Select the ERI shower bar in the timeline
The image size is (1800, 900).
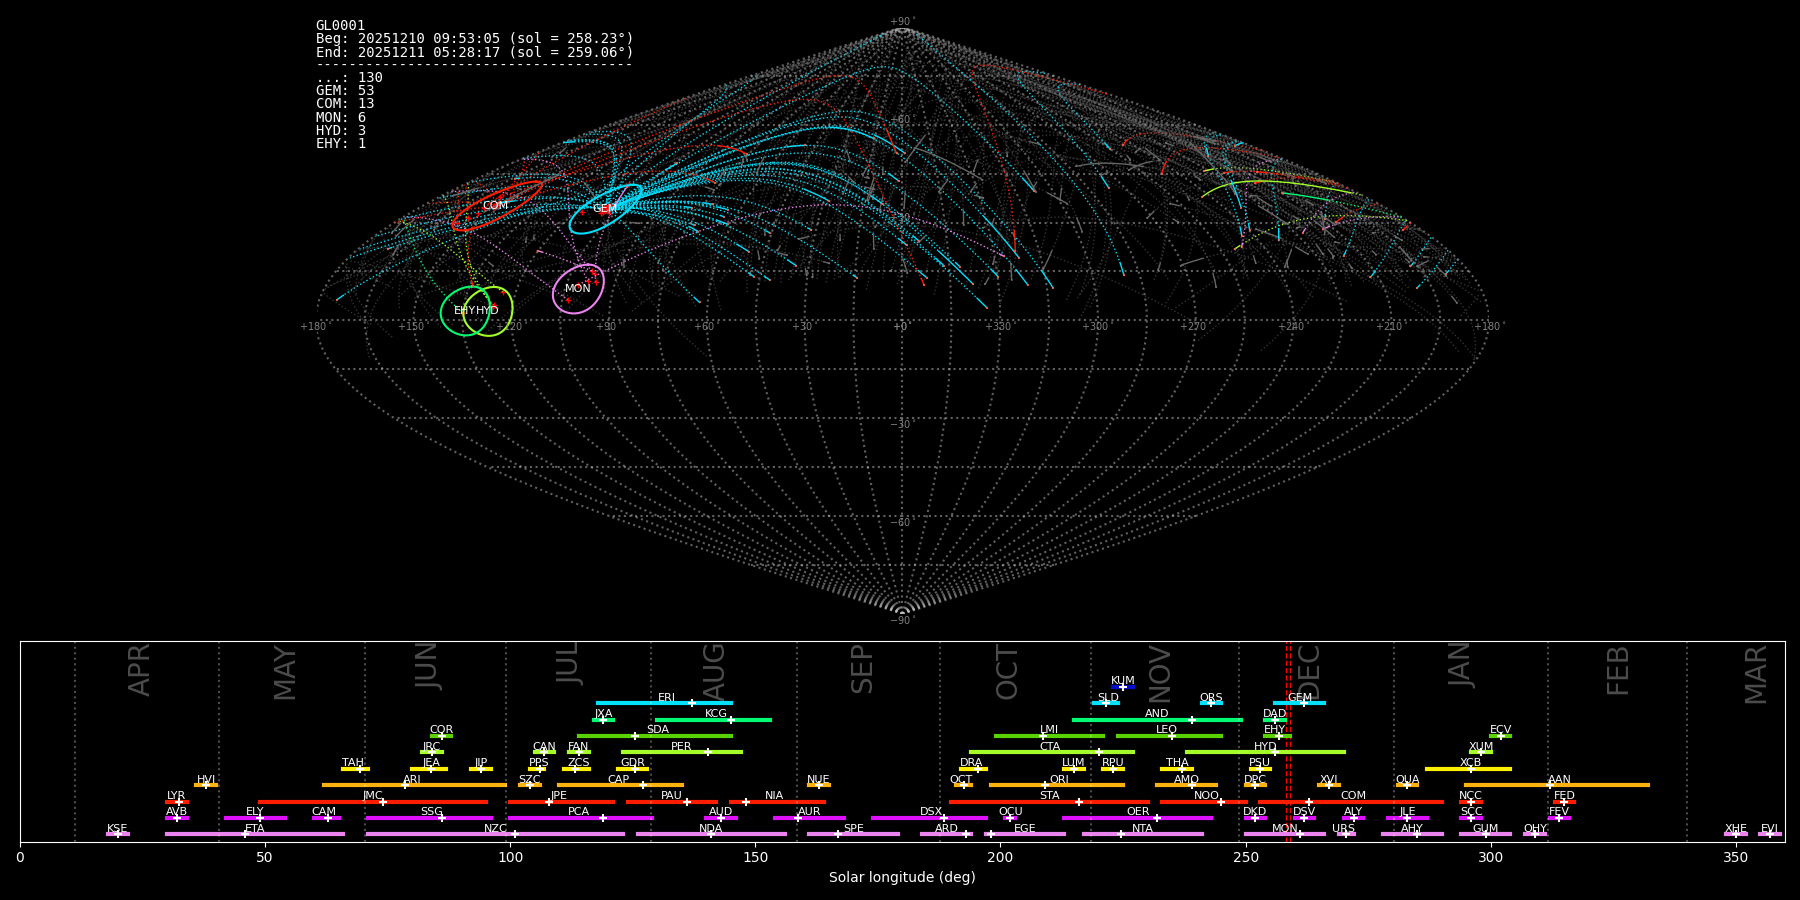click(664, 703)
